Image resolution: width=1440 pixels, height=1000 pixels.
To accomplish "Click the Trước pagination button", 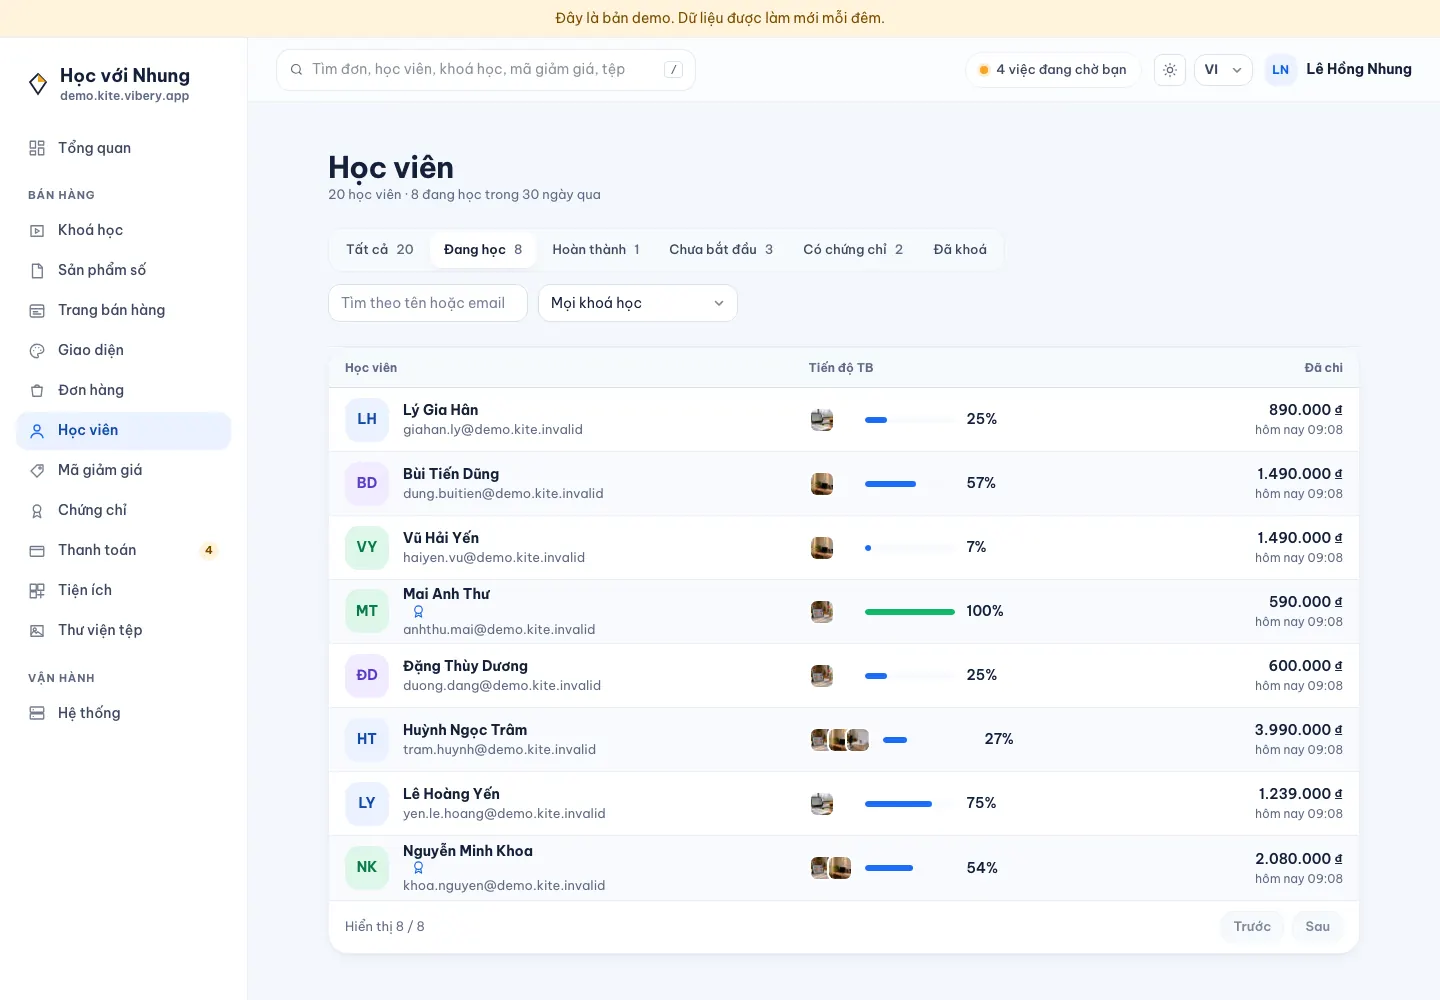I will coord(1252,926).
